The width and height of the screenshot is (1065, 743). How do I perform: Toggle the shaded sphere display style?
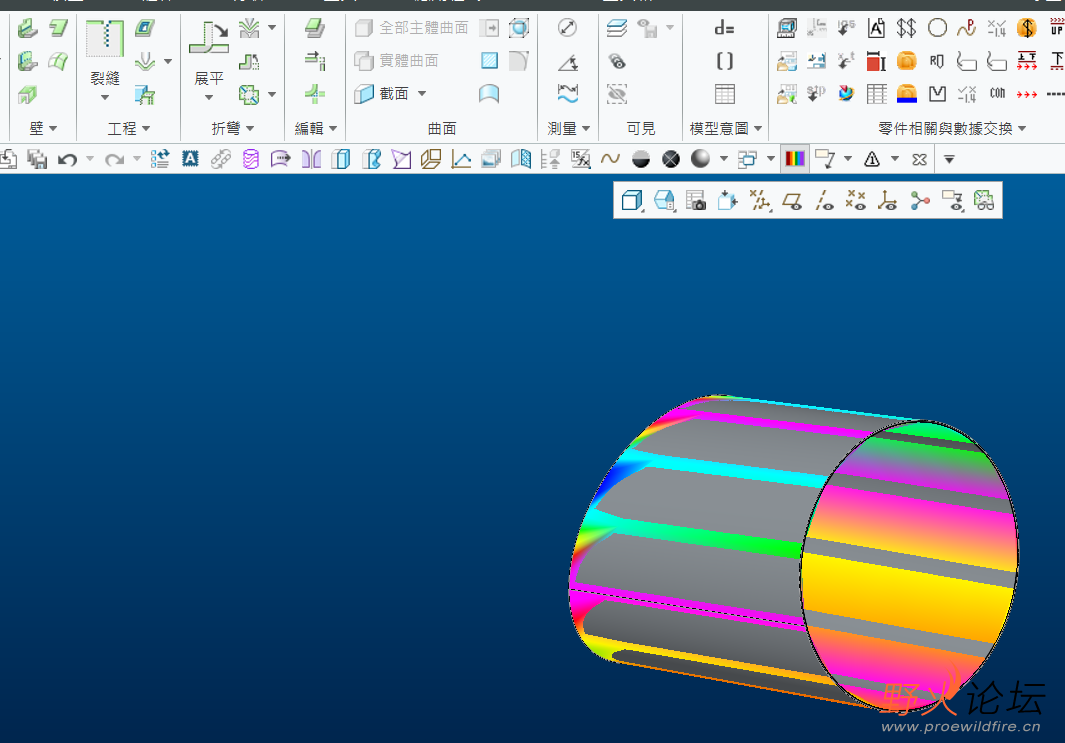pos(700,159)
